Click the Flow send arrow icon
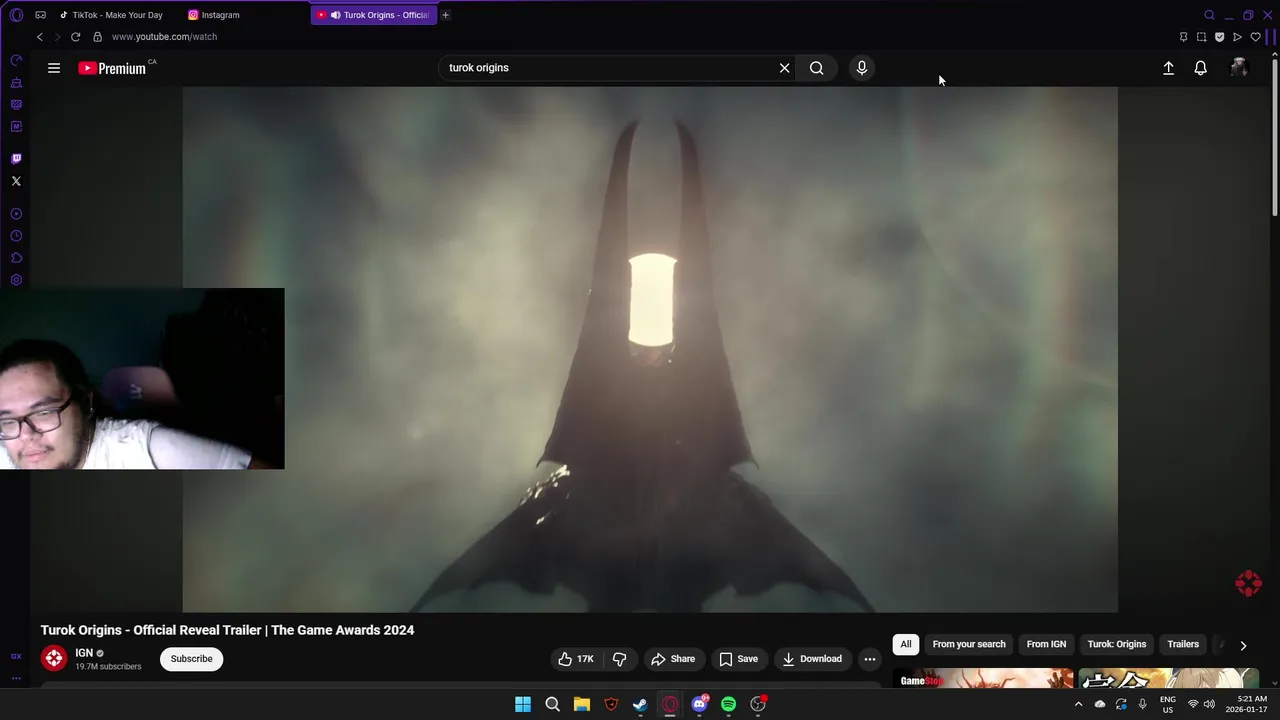The image size is (1280, 720). point(1237,37)
